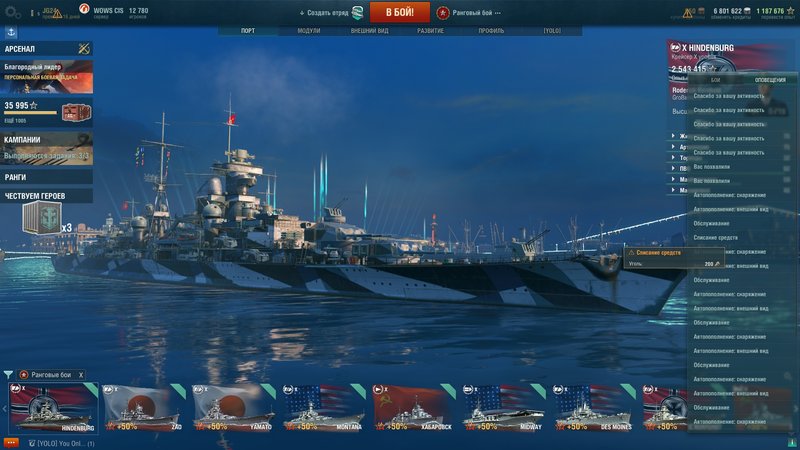Click the clan emblem beside Создать отряд
800x450 pixels.
click(x=358, y=13)
